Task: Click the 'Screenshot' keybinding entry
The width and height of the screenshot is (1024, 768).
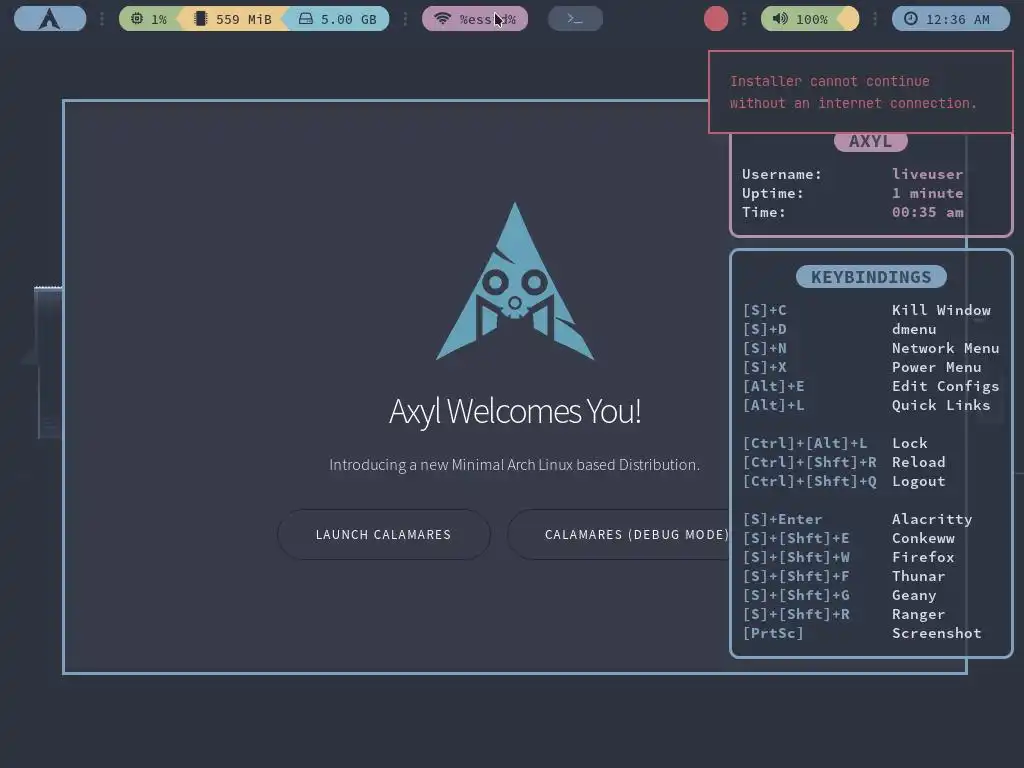Action: click(936, 633)
